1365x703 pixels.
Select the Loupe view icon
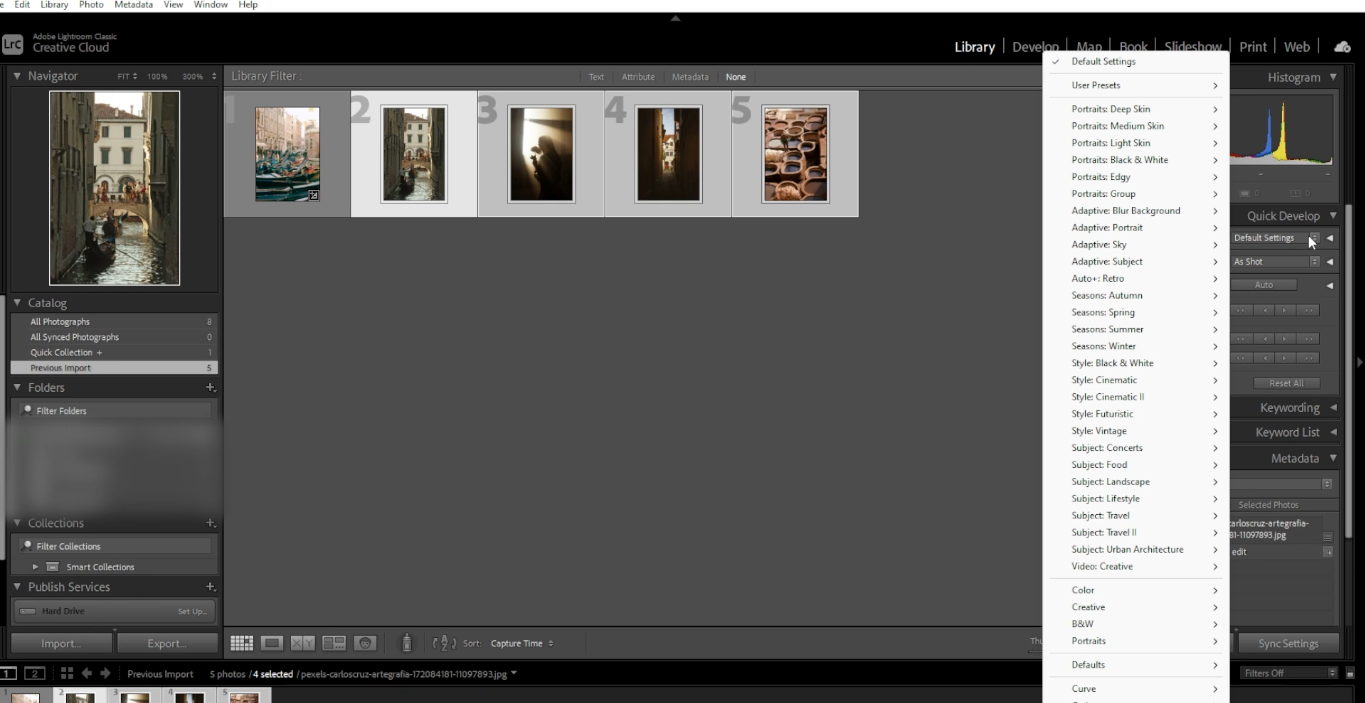[x=272, y=643]
